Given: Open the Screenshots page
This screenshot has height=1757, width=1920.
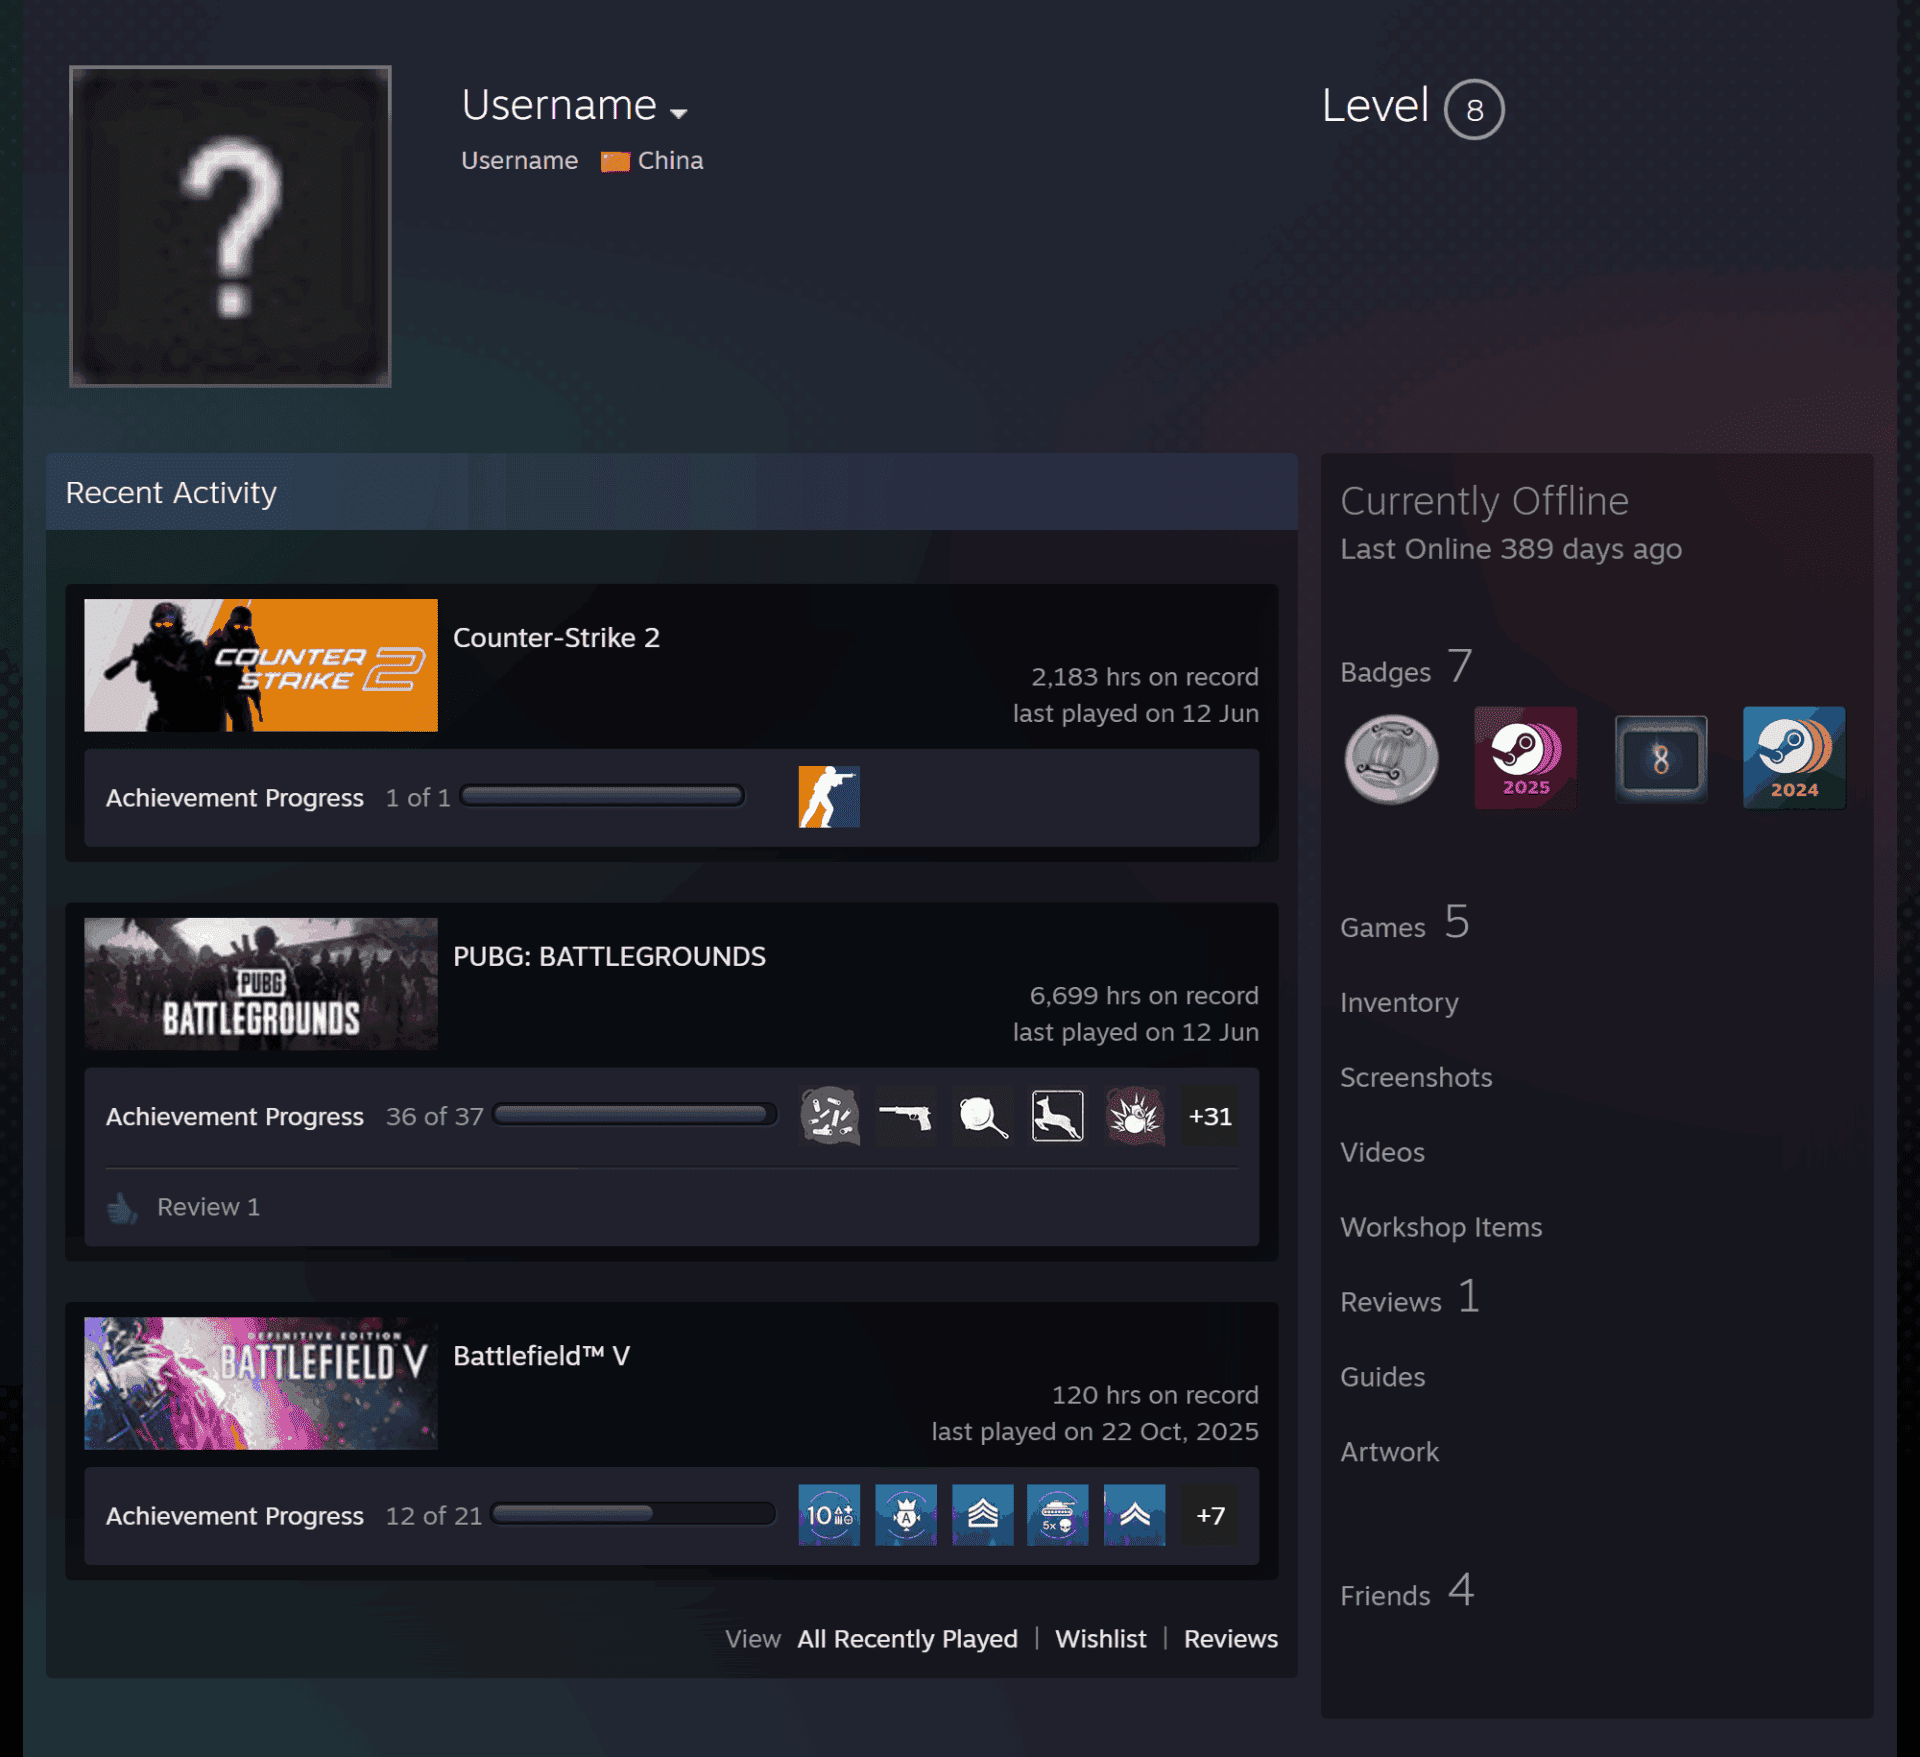Looking at the screenshot, I should pyautogui.click(x=1416, y=1078).
